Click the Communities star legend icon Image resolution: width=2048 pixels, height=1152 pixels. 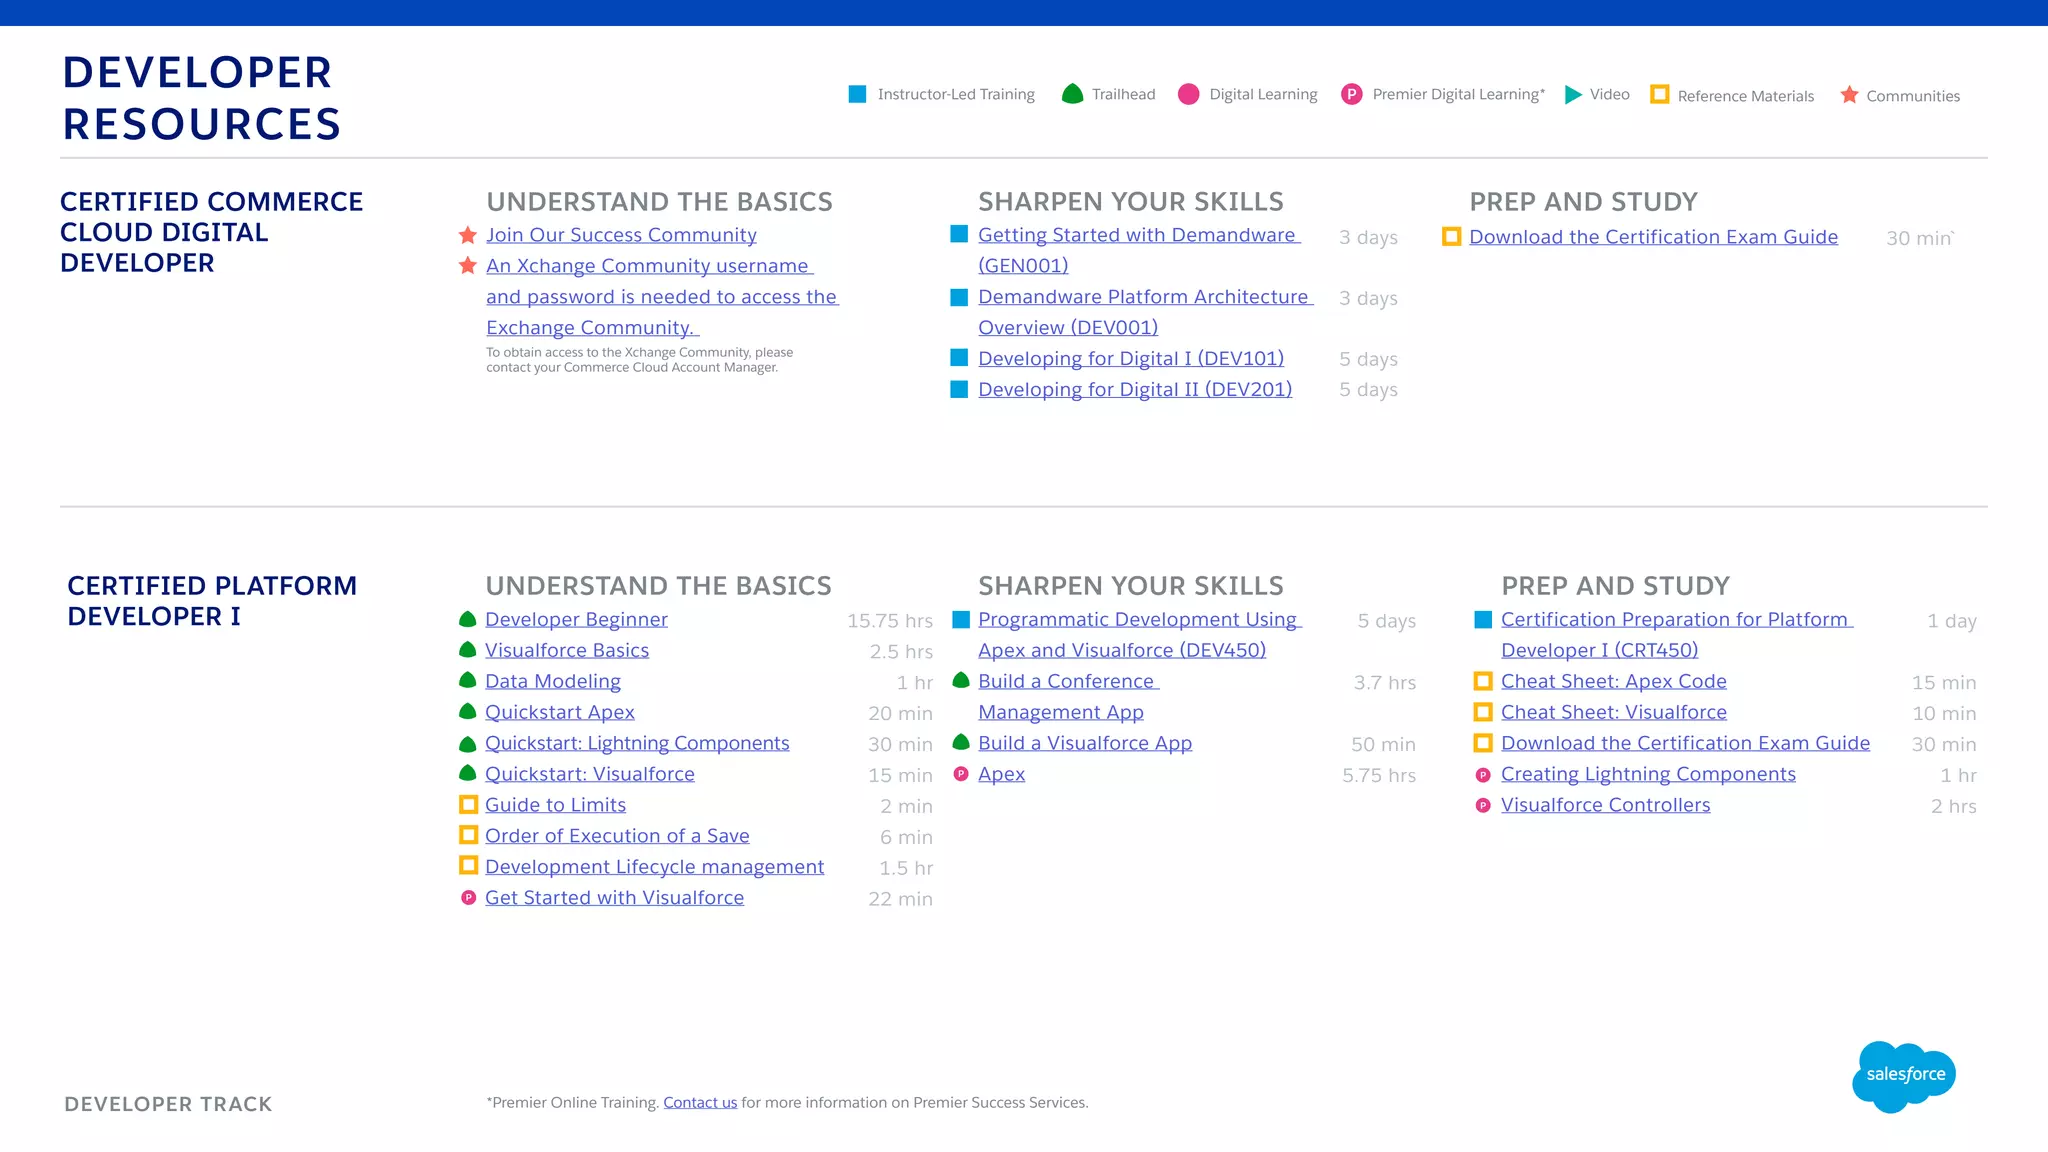1849,94
